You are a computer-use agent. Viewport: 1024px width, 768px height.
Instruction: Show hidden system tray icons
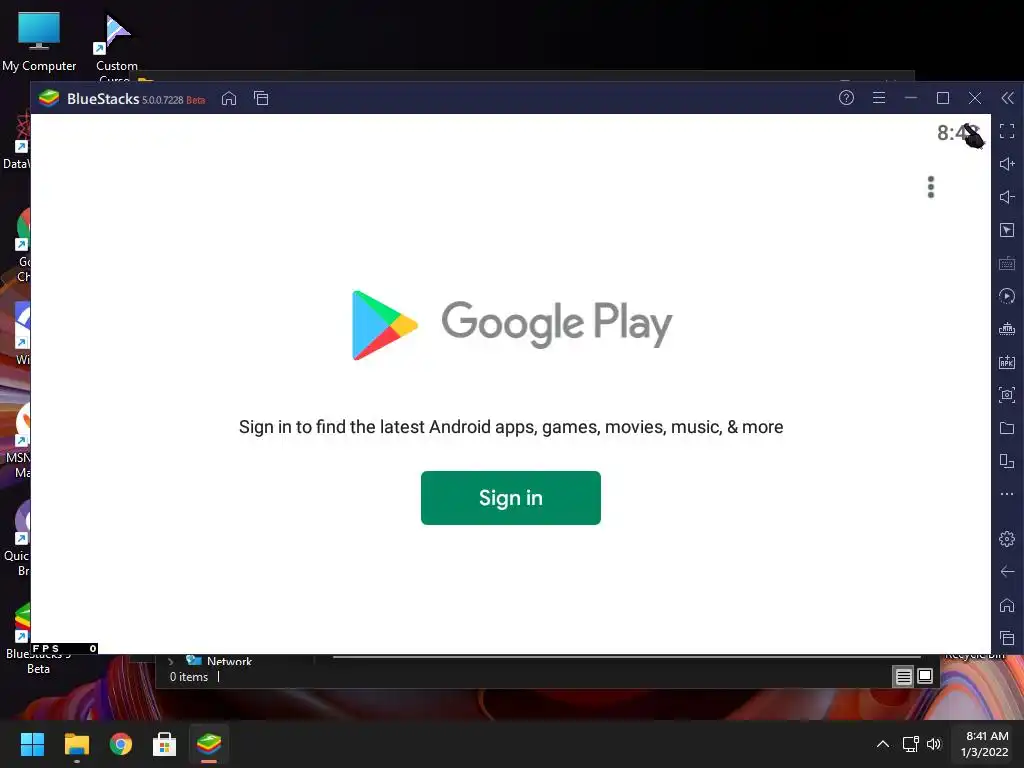[x=882, y=744]
